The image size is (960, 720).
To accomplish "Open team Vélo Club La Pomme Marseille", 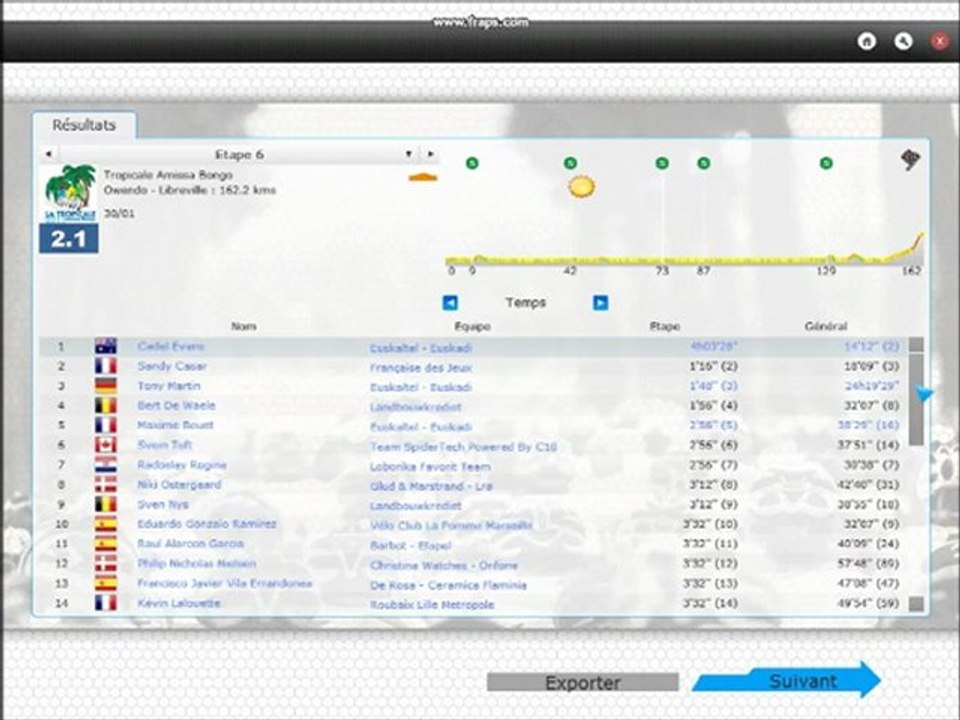I will 451,525.
